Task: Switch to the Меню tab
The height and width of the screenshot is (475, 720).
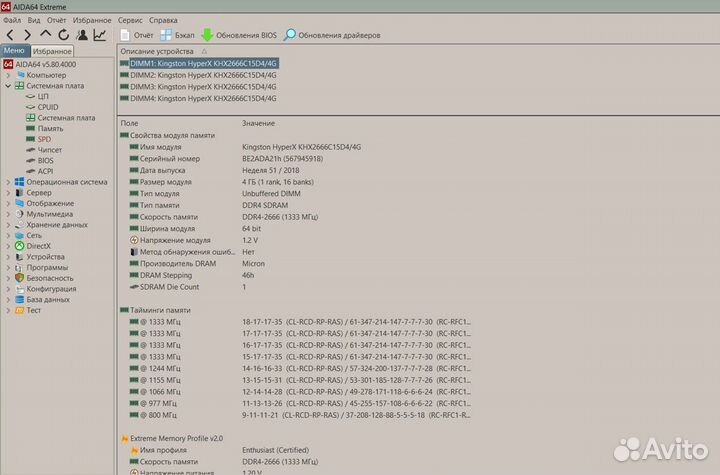Action: (14, 51)
